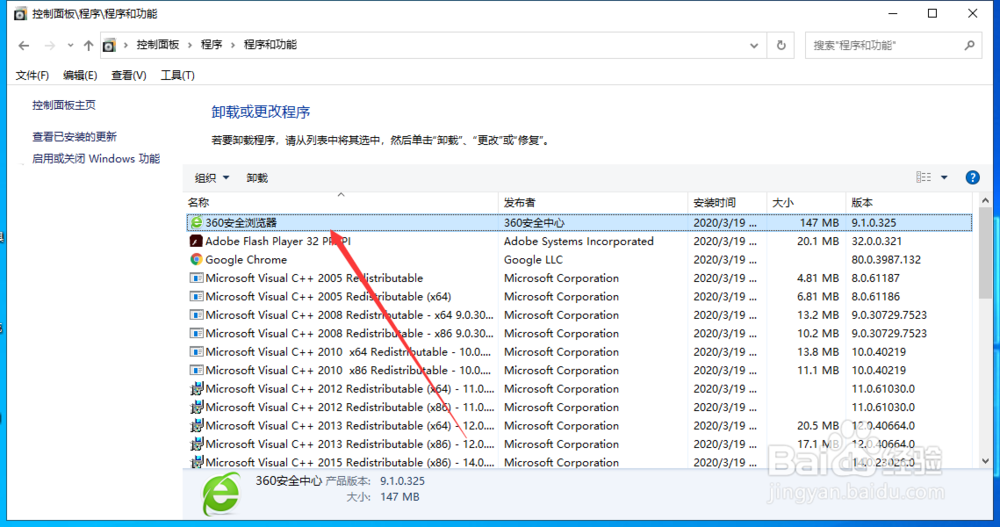Click the Visual C++ 2008 x64 9.0.30 icon
The width and height of the screenshot is (1000, 527).
(196, 315)
